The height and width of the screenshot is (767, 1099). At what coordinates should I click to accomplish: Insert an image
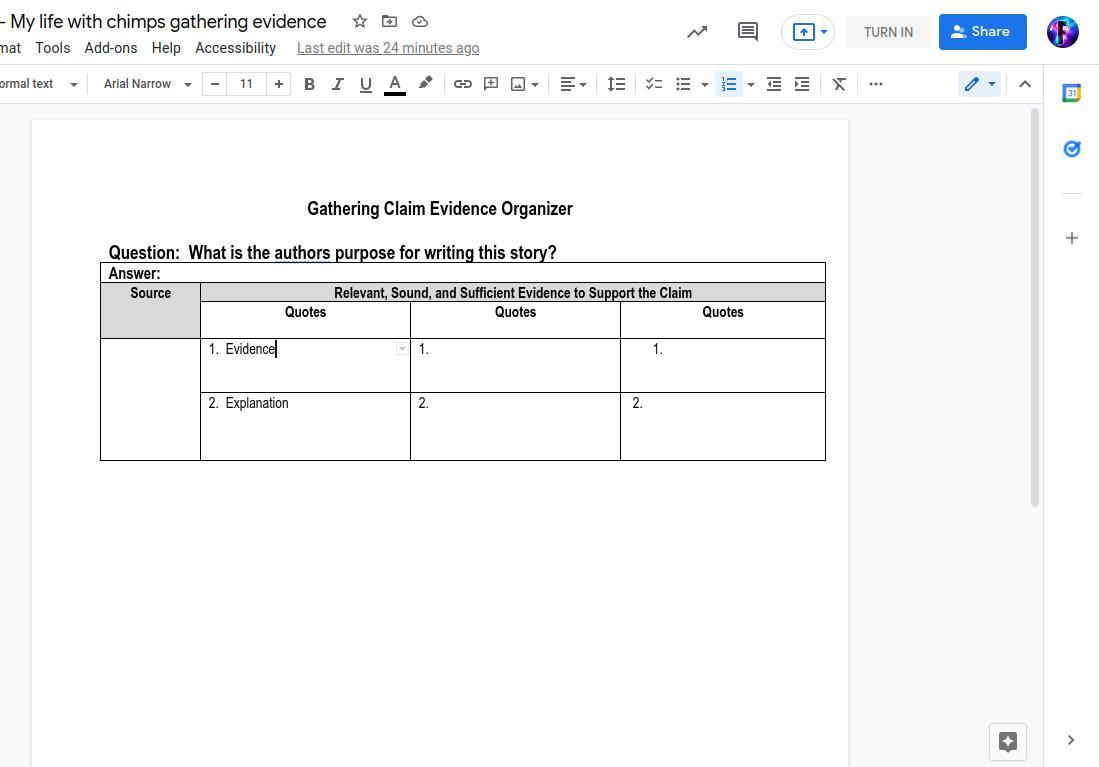pos(518,84)
